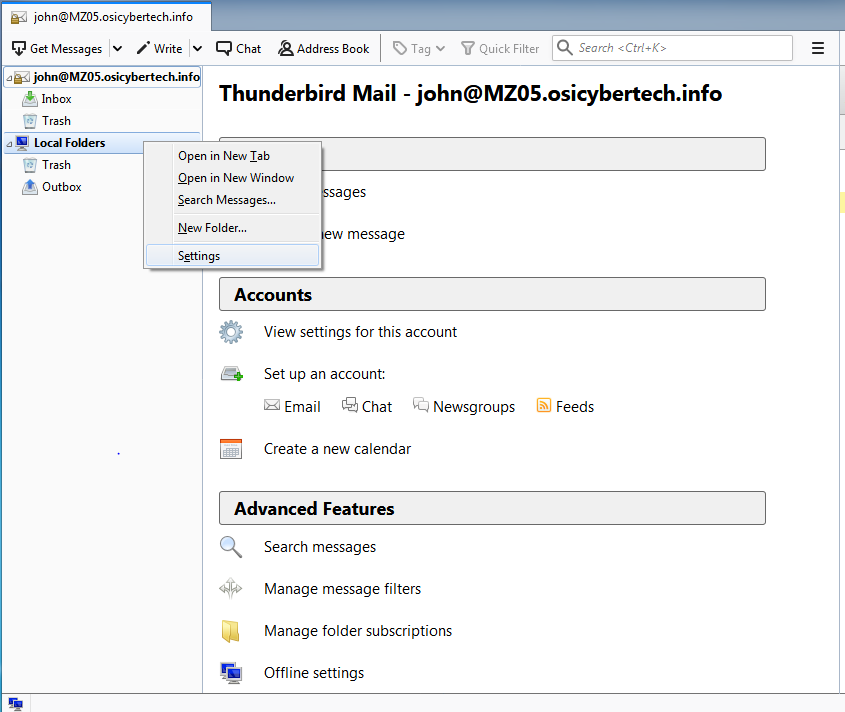Open Manage message filters
845x712 pixels.
[342, 589]
